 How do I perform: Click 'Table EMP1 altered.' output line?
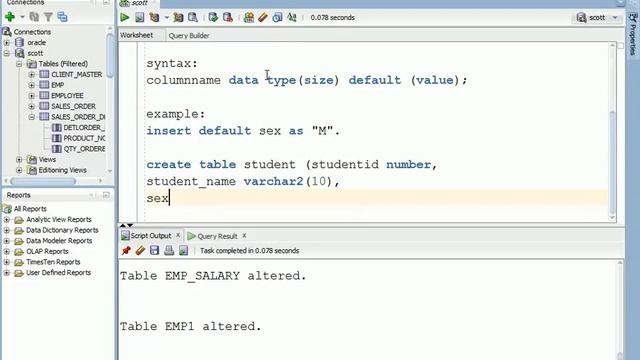190,326
